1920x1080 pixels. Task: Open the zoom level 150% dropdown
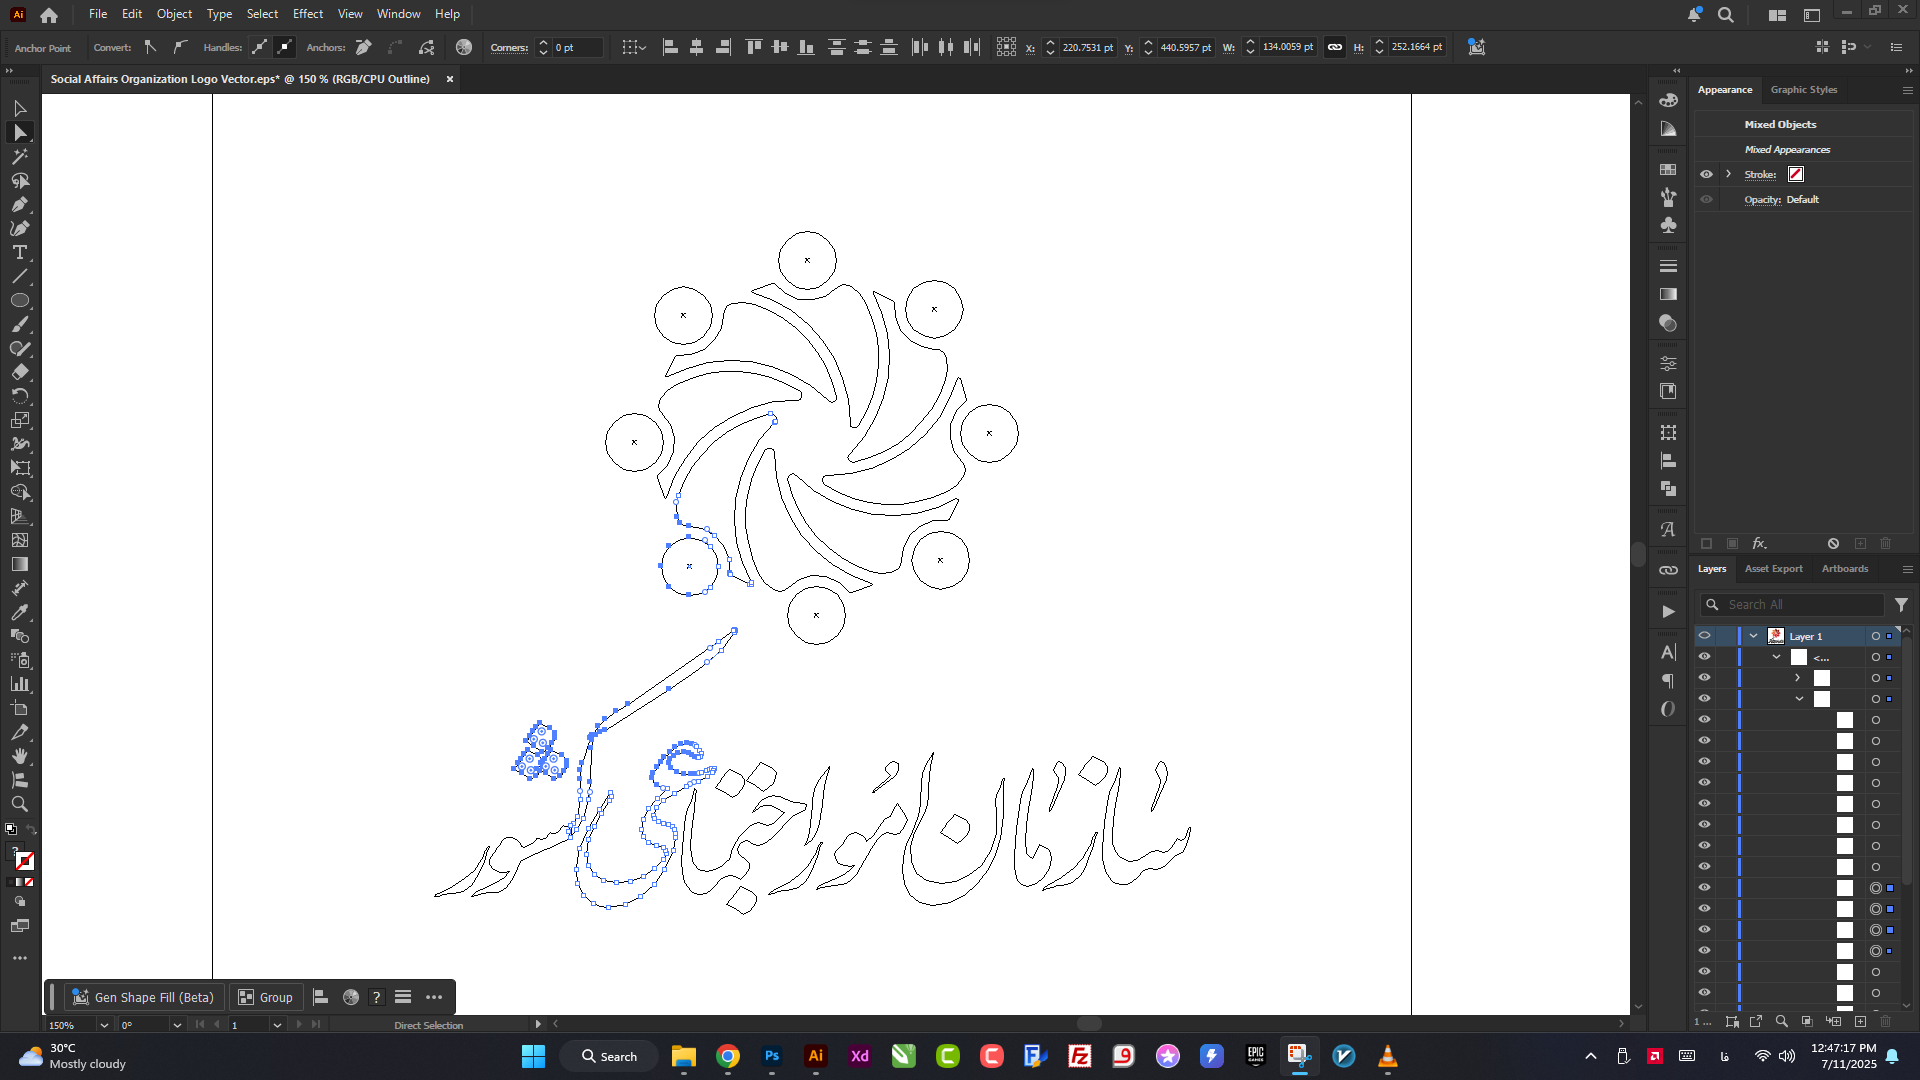(x=103, y=1025)
